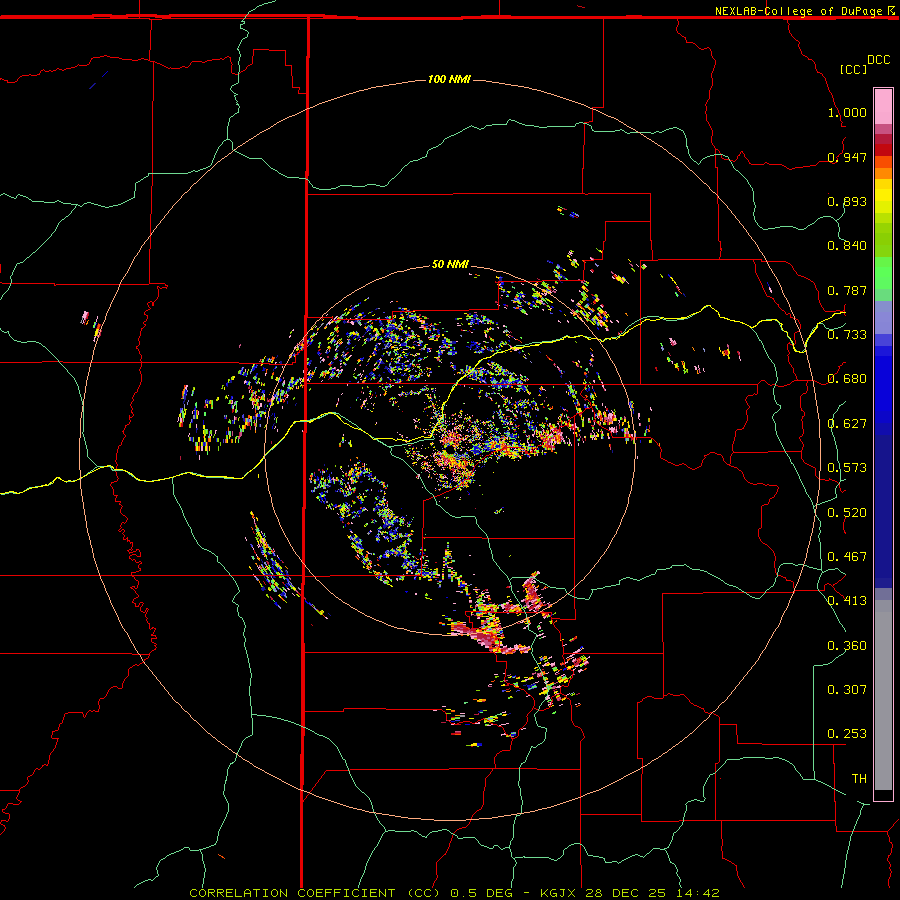Click the 0.413 legend value
The height and width of the screenshot is (900, 900).
(x=847, y=601)
